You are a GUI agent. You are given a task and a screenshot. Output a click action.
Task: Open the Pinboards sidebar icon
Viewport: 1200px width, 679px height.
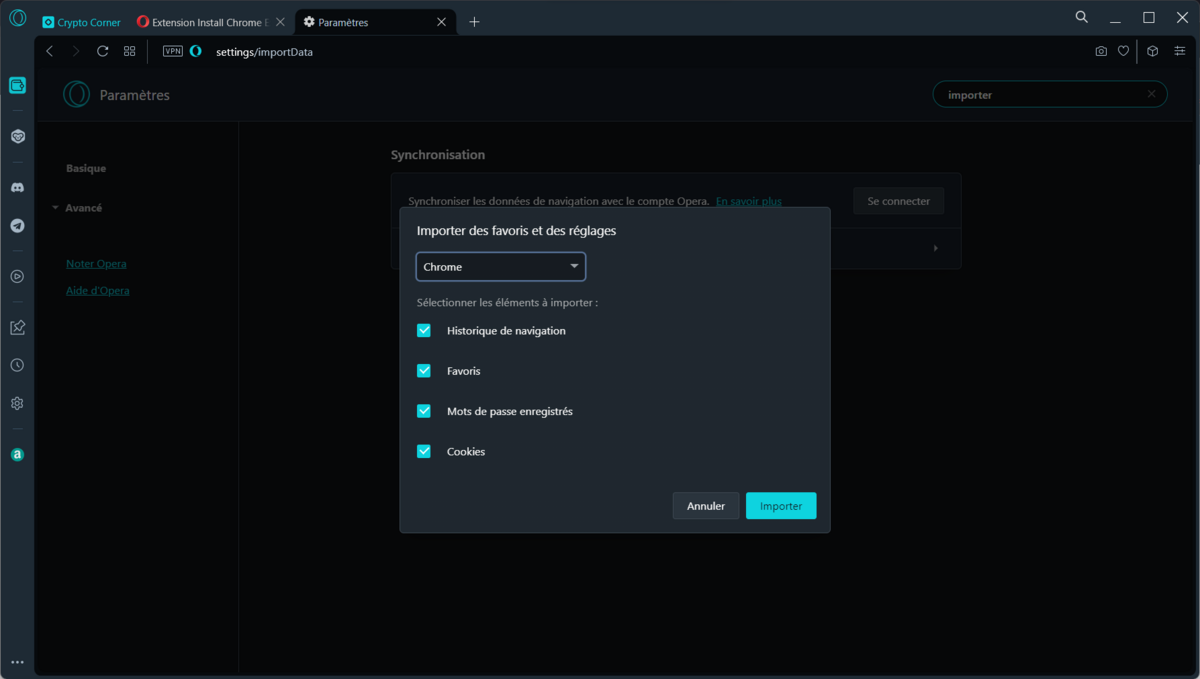tap(17, 327)
